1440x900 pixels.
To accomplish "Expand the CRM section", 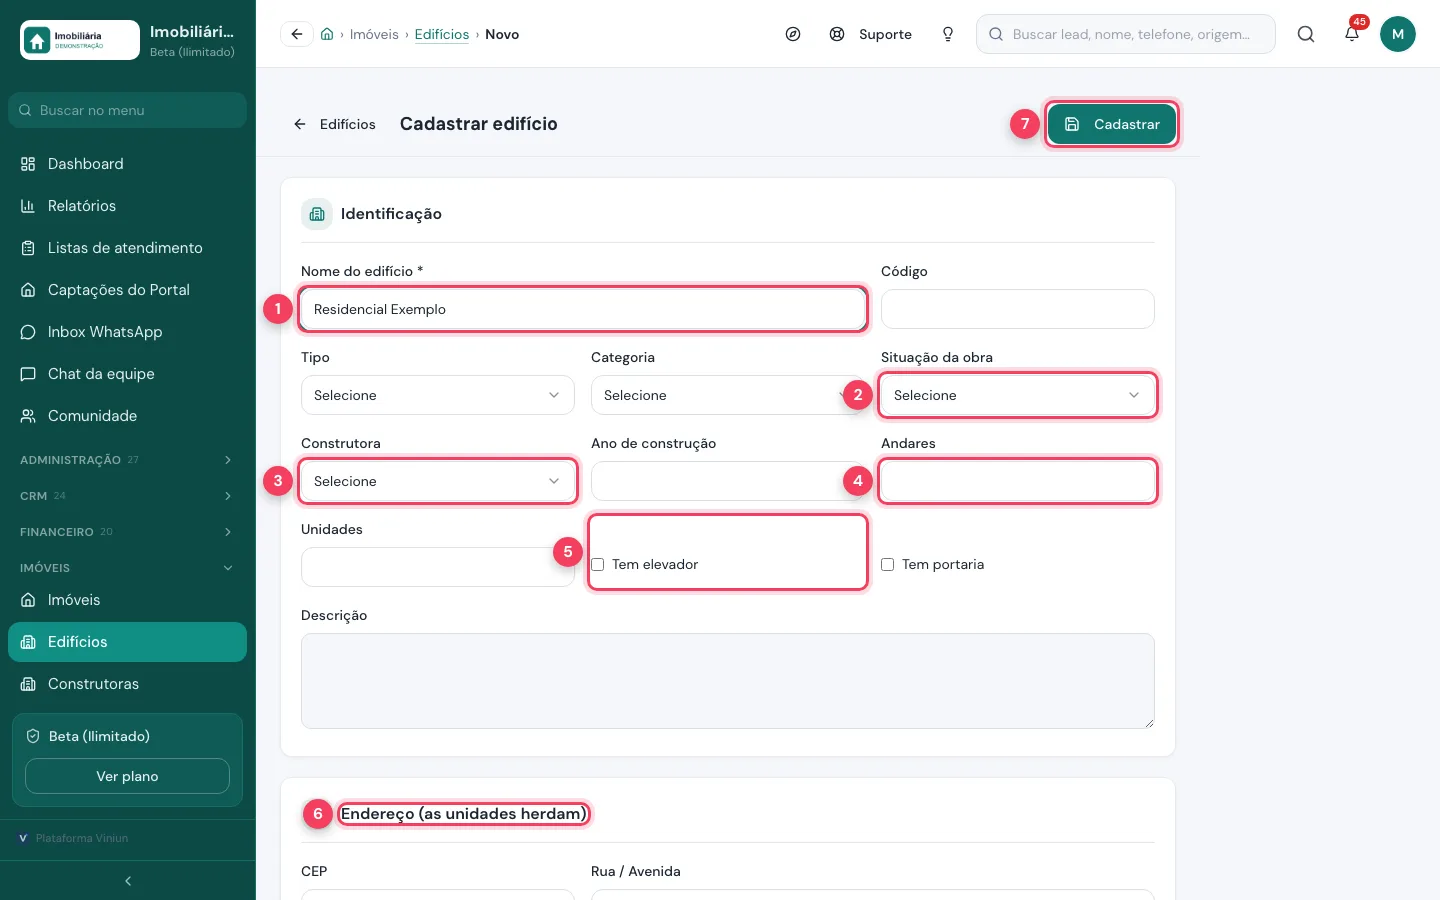I will pos(127,496).
